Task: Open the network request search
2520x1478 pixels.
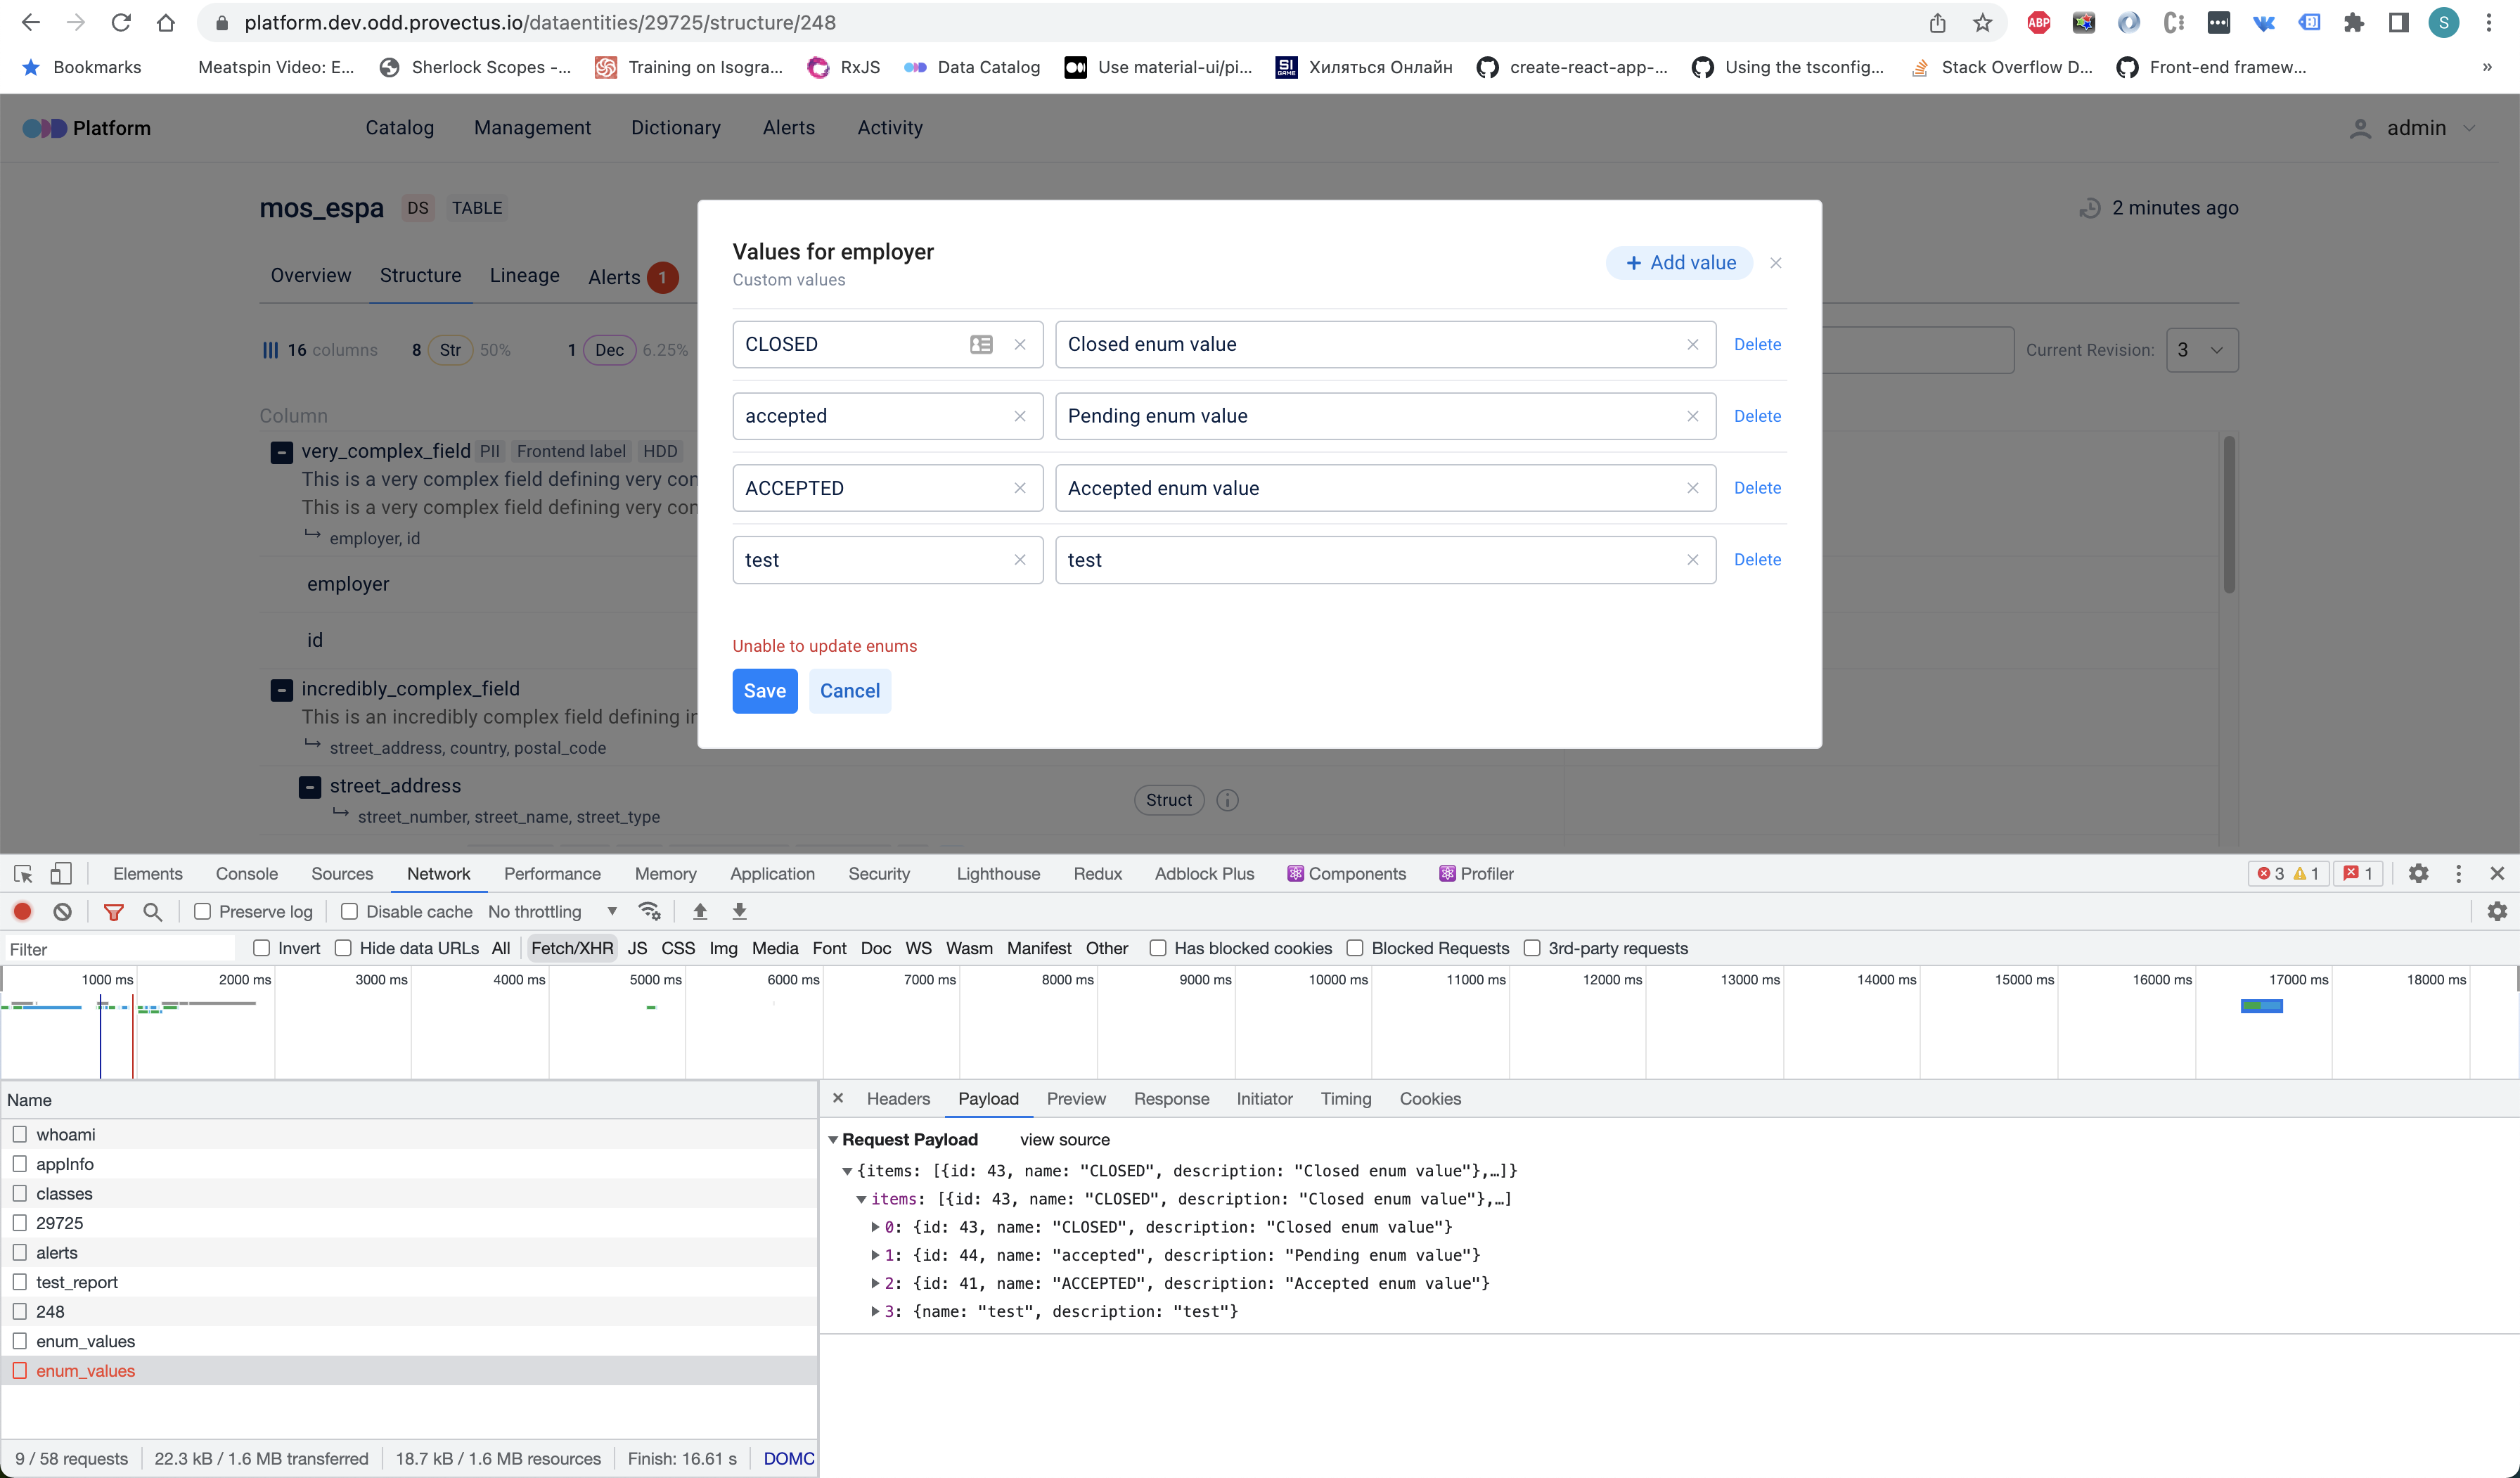Action: tap(153, 911)
